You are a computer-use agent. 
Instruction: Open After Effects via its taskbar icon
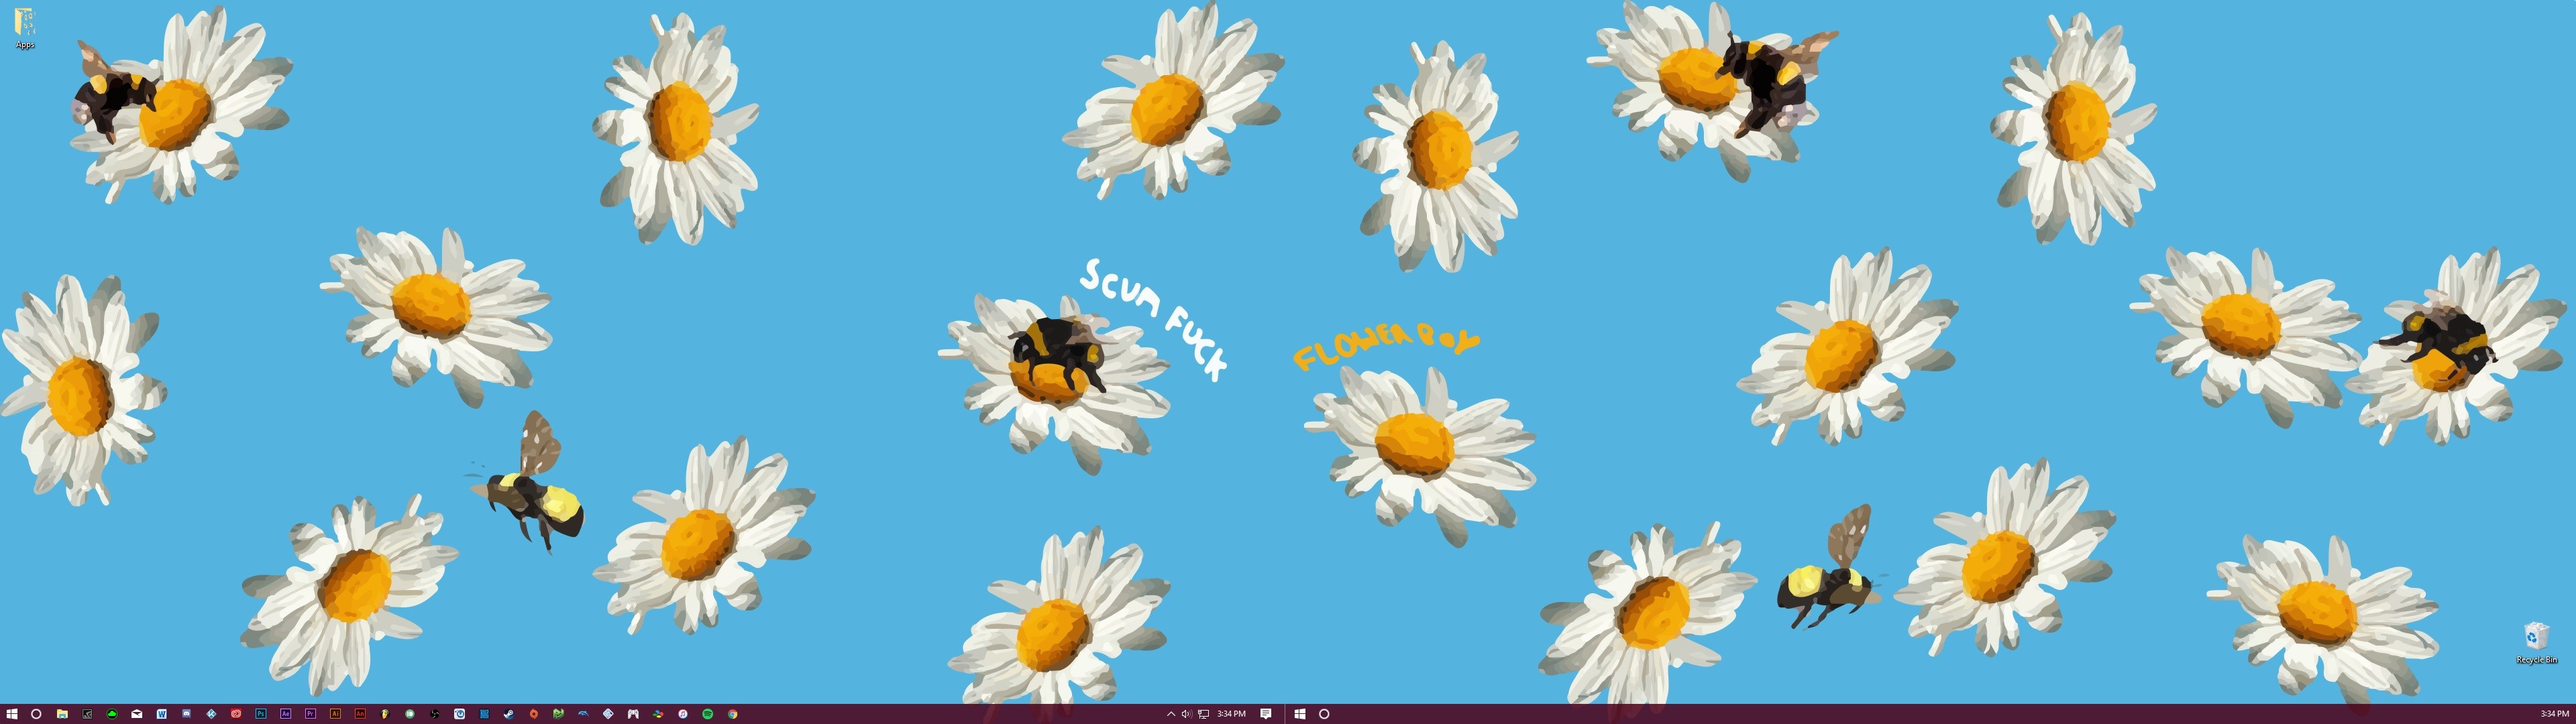point(285,714)
